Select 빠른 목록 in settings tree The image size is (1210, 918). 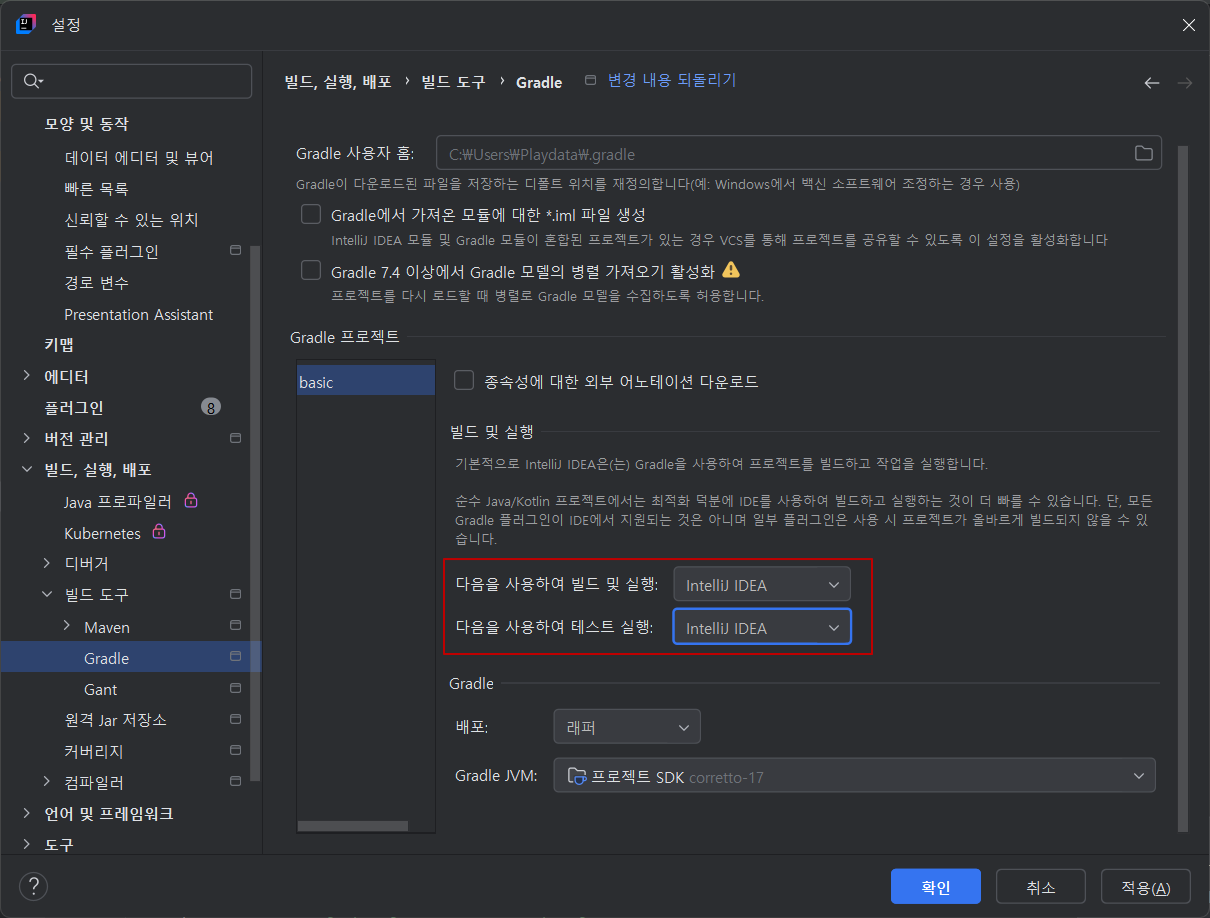[x=96, y=188]
